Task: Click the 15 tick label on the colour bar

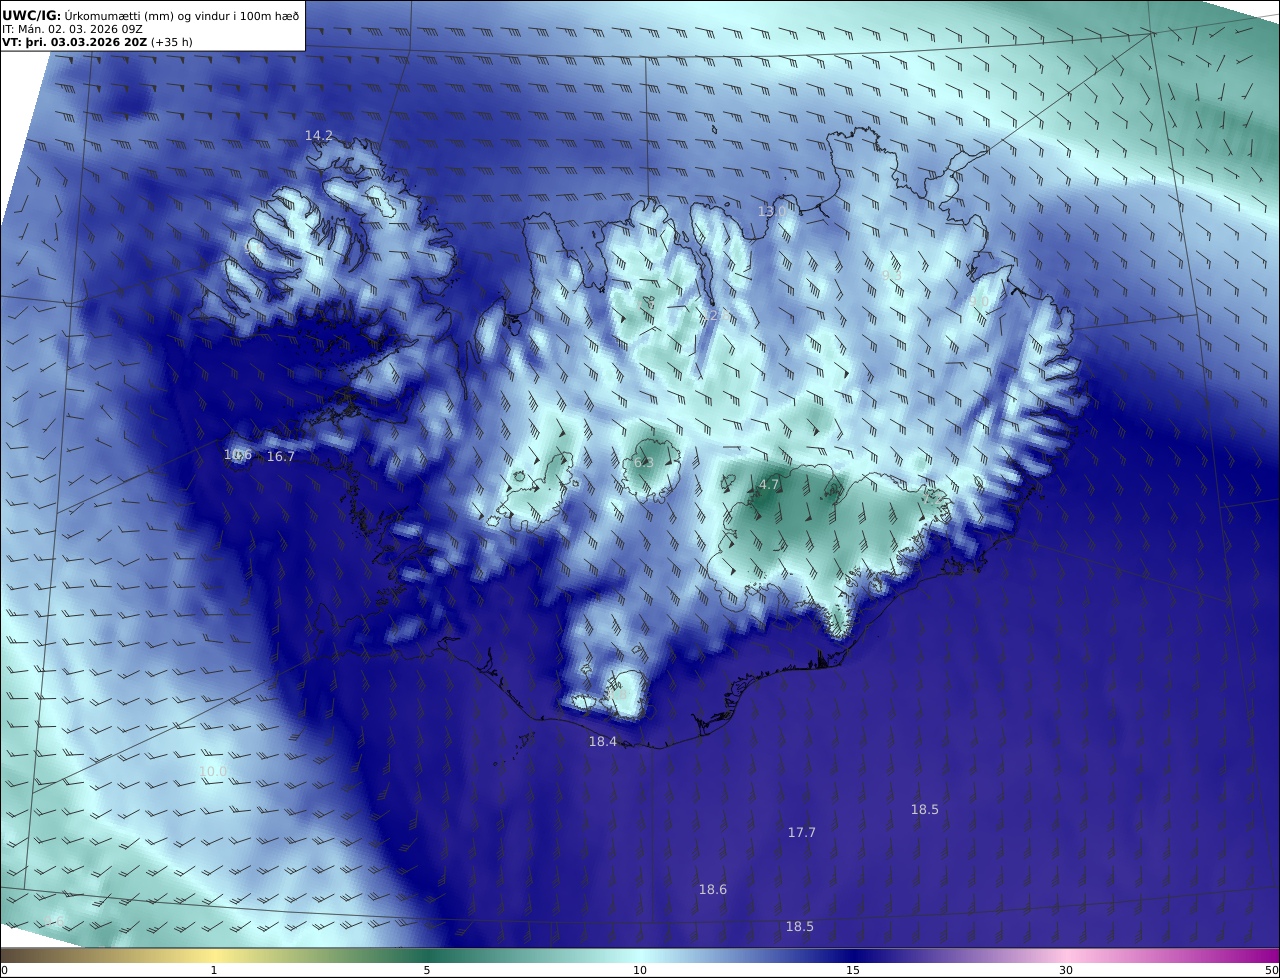Action: pyautogui.click(x=853, y=970)
